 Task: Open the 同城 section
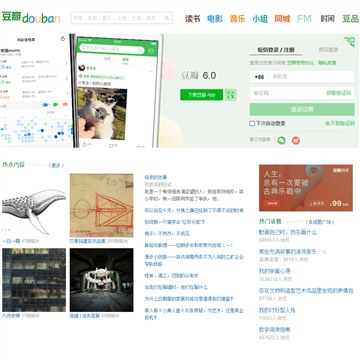point(282,19)
